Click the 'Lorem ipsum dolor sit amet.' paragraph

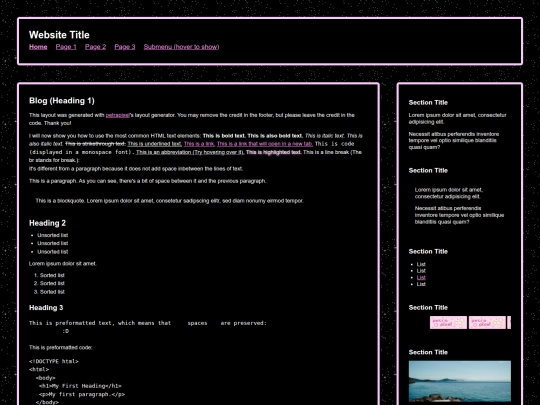(63, 264)
